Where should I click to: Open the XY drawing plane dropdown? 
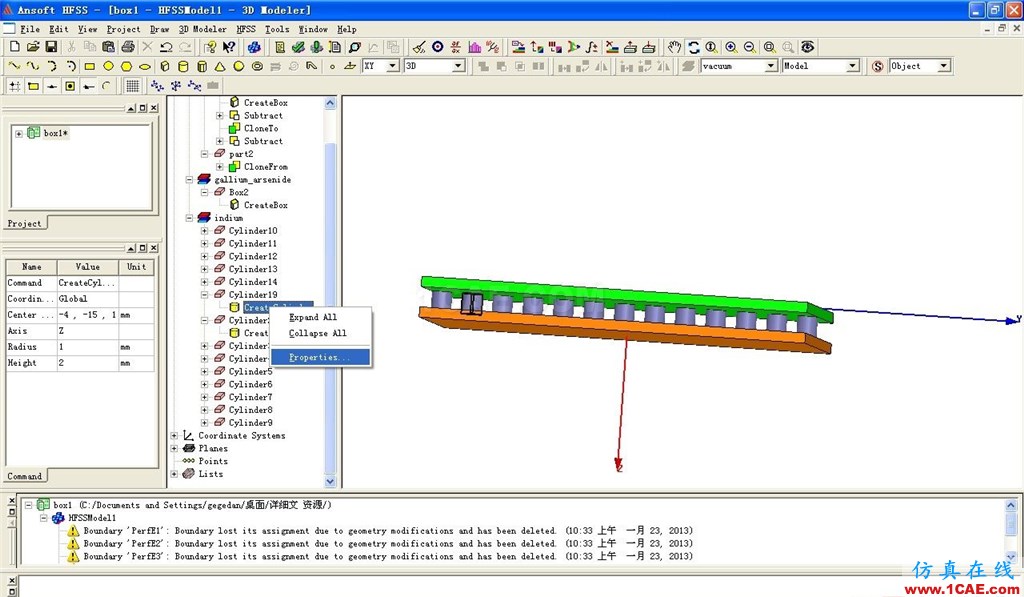coord(392,66)
